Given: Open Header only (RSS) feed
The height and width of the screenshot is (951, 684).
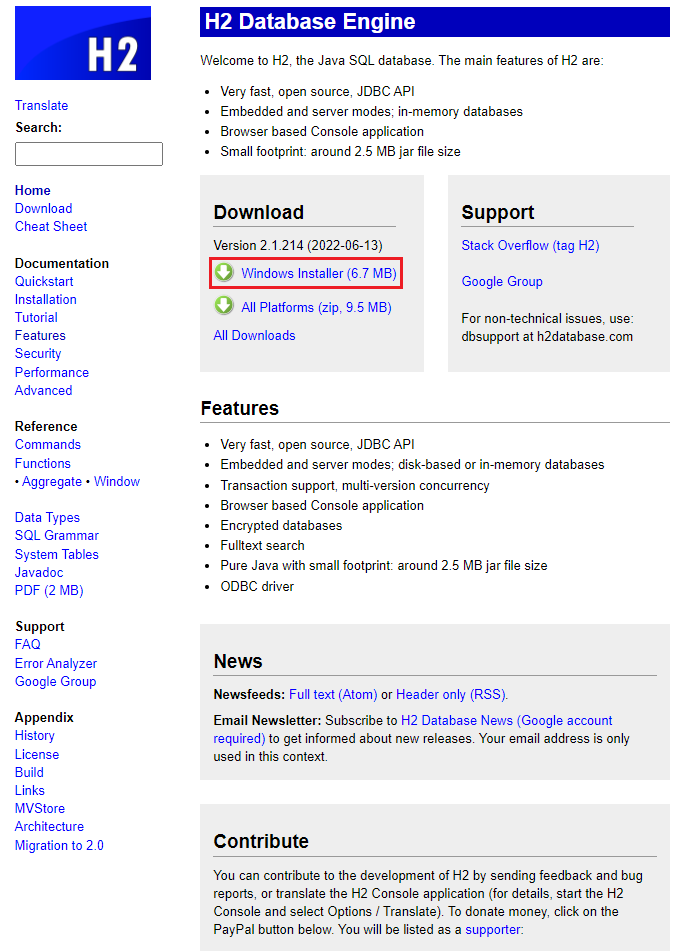Looking at the screenshot, I should 451,694.
